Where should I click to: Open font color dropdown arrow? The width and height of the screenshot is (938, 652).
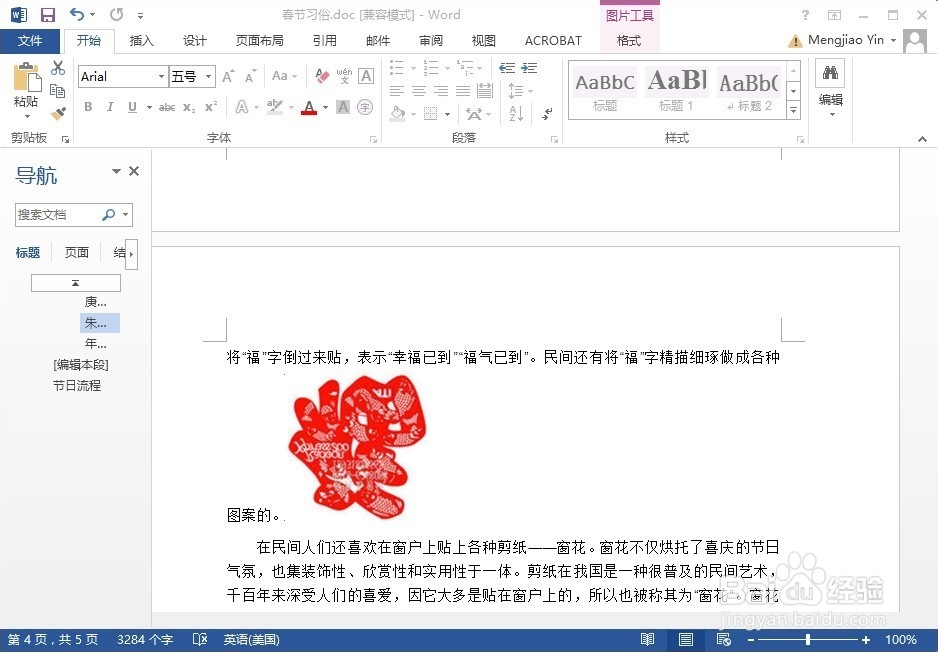tap(325, 107)
